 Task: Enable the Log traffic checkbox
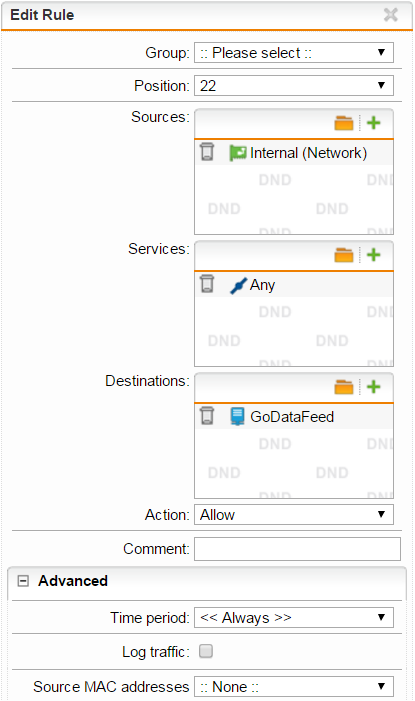coord(206,651)
